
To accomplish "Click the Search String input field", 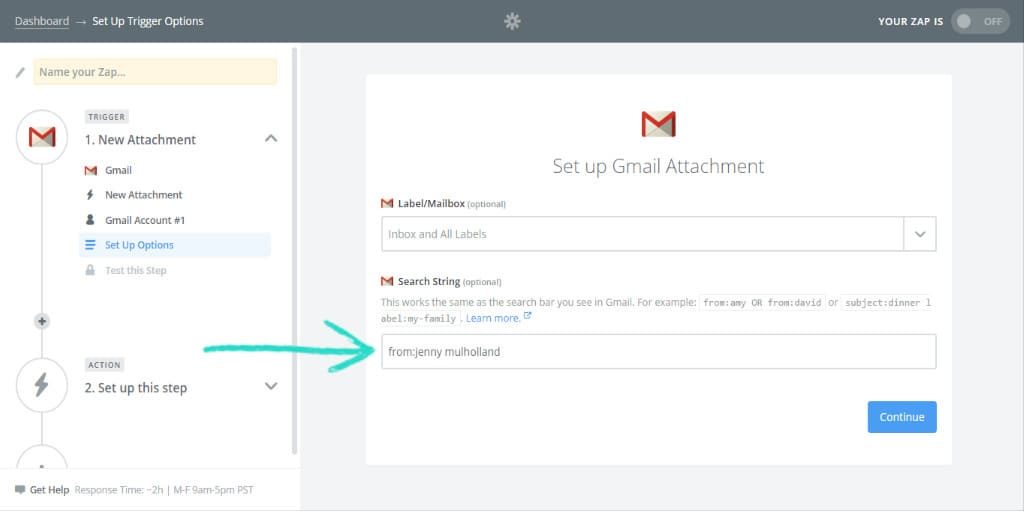I will coord(658,351).
